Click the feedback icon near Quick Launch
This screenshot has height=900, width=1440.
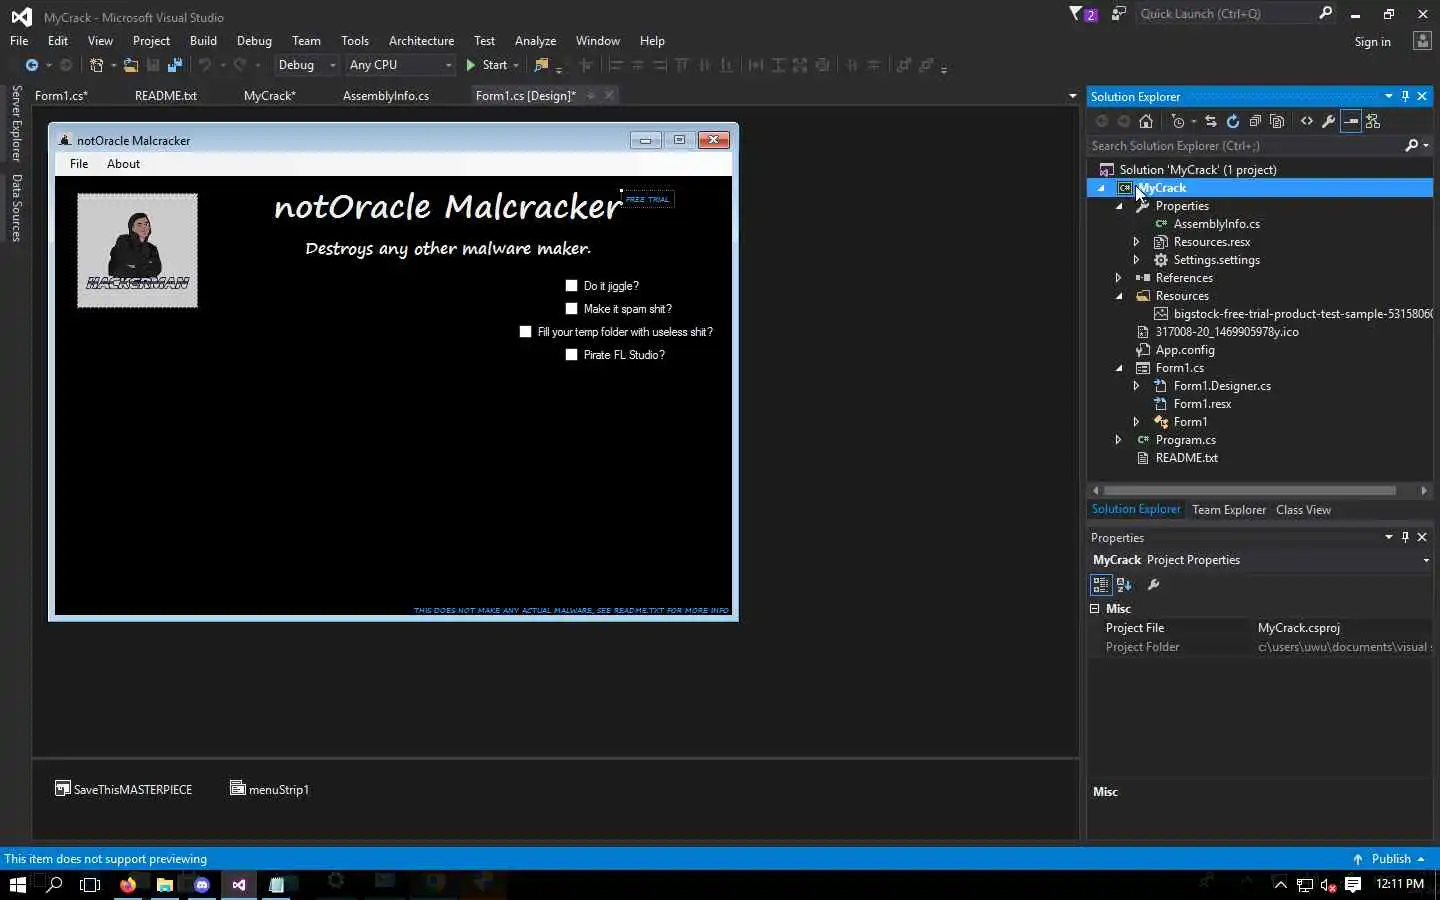click(x=1118, y=14)
